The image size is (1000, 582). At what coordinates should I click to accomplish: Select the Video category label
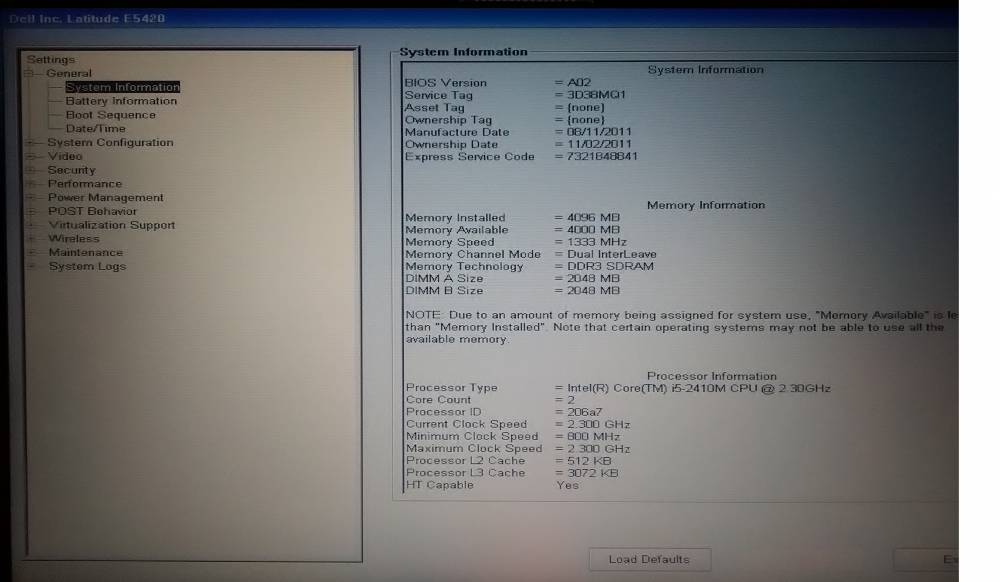65,156
